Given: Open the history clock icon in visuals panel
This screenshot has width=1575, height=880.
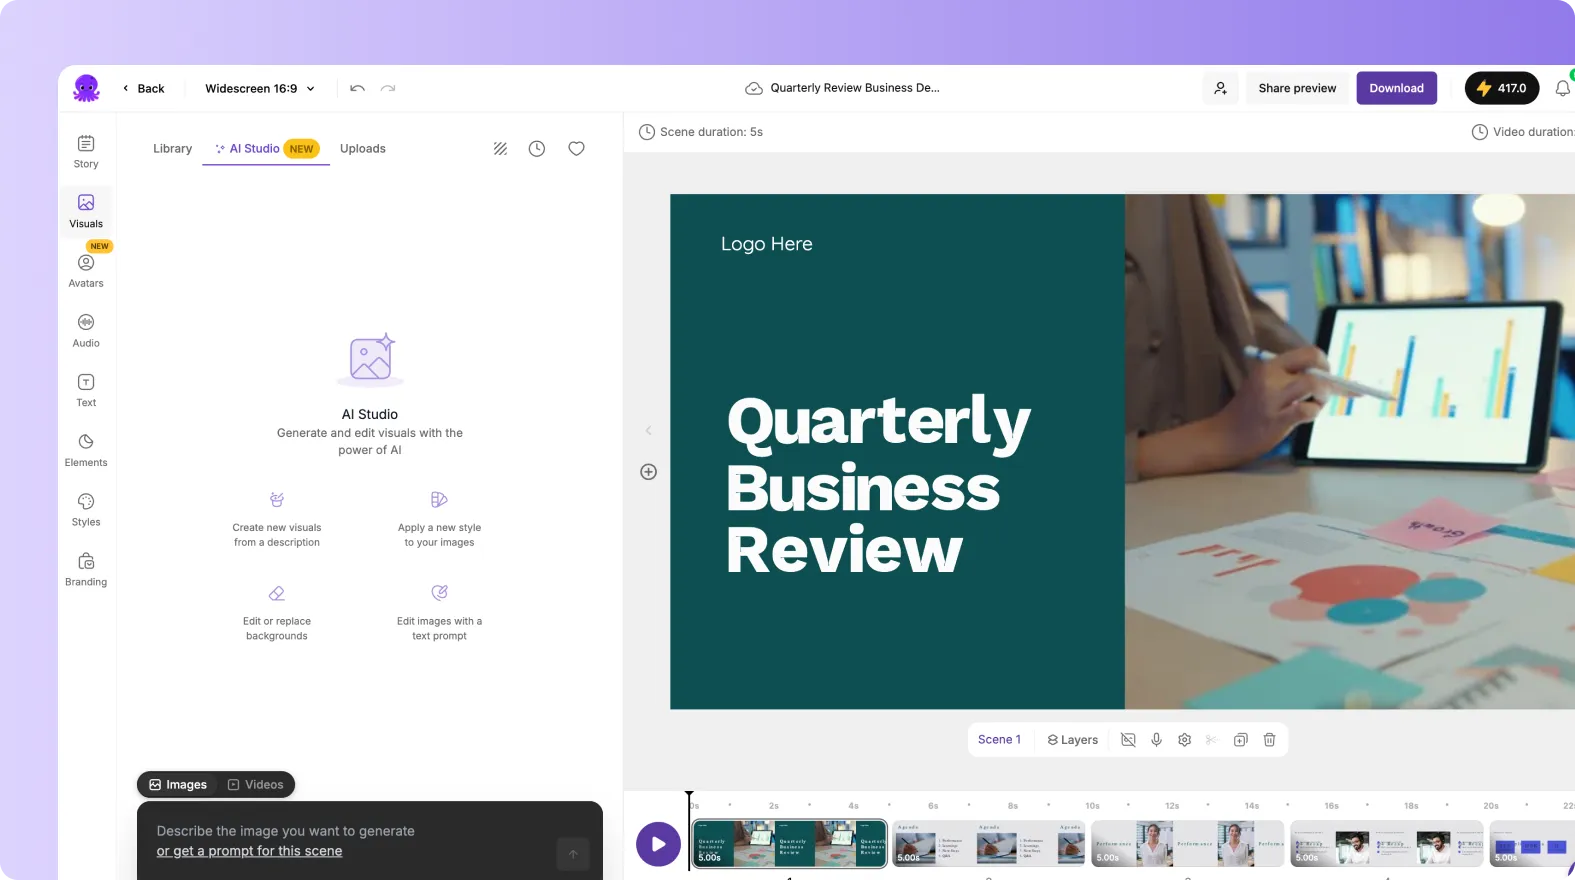Looking at the screenshot, I should coord(537,148).
